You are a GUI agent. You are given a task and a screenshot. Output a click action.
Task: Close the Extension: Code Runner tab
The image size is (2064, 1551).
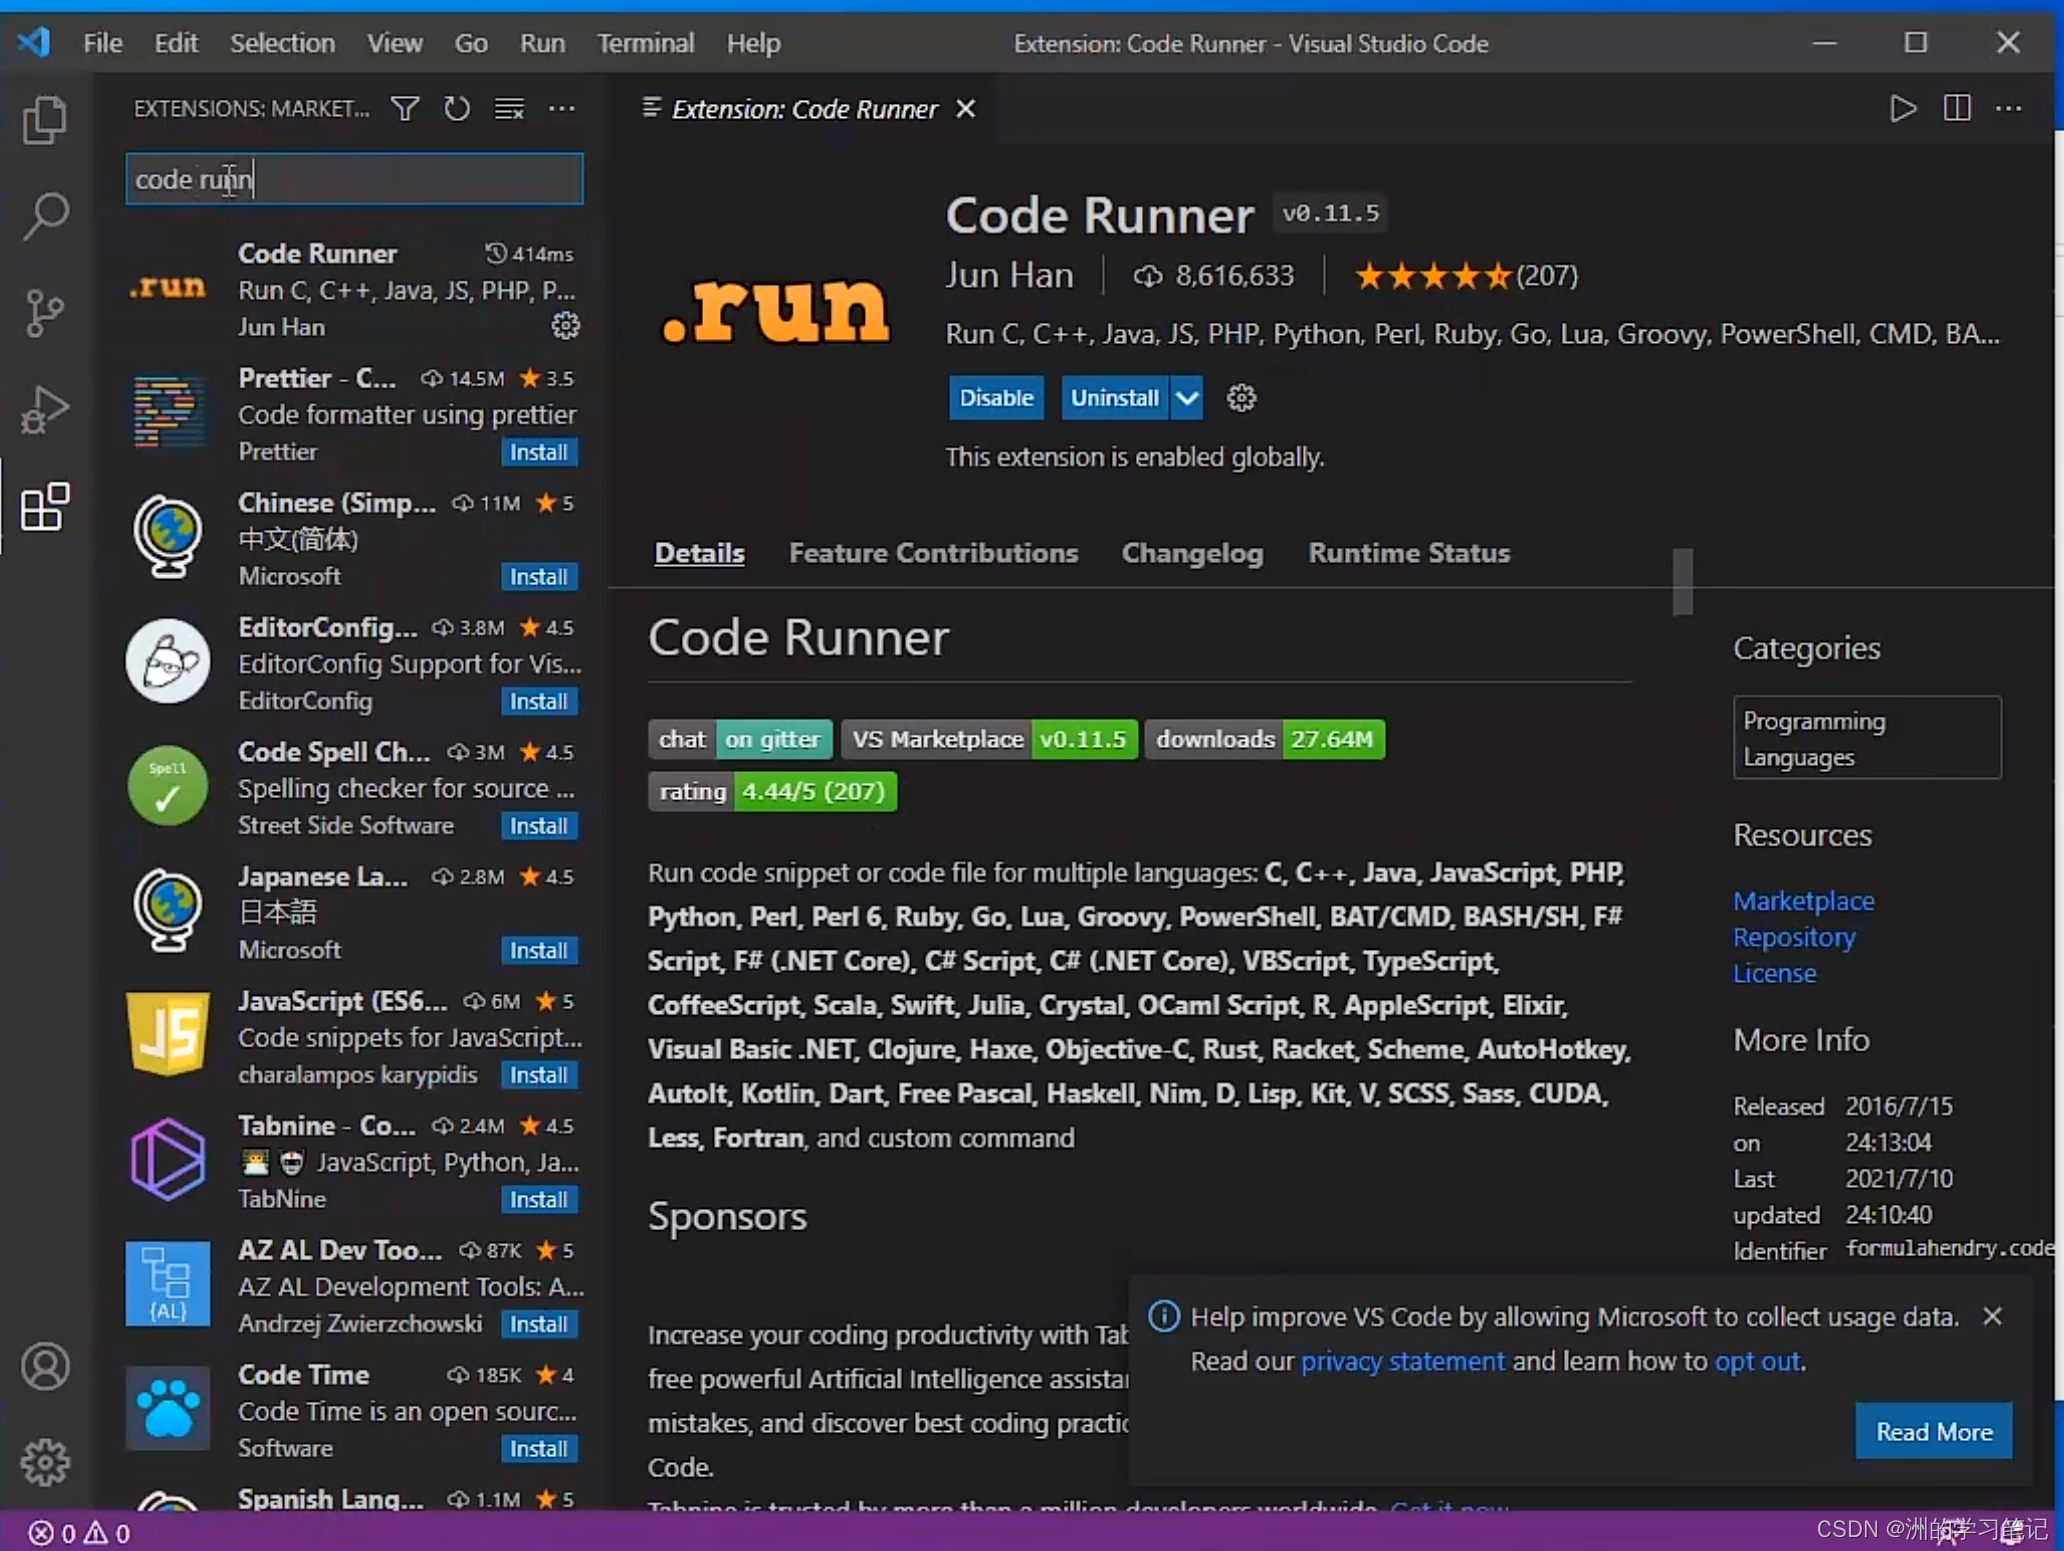pos(965,109)
